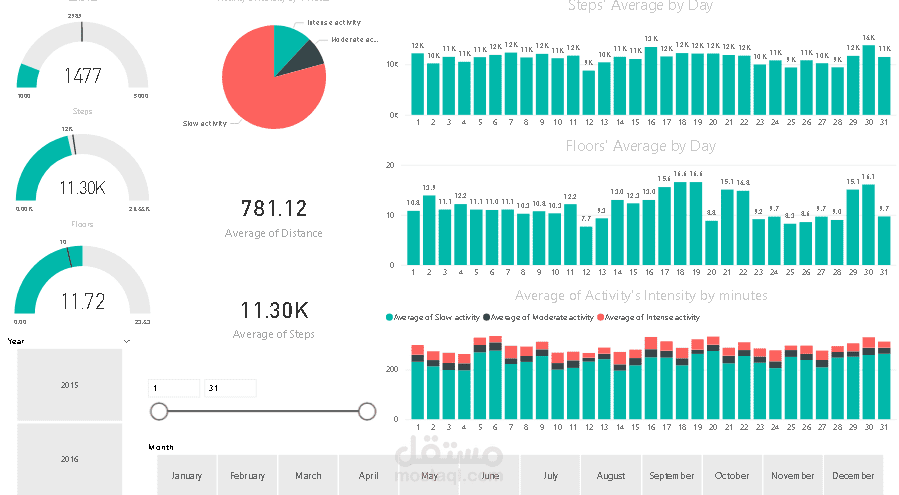Filter by November month tile
This screenshot has width=899, height=495.
point(793,475)
